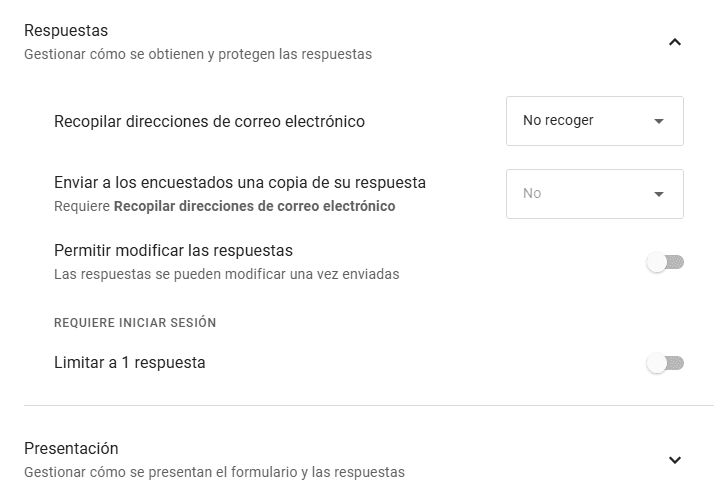Viewport: 717px width, 500px height.
Task: Click the 'Permitir modificar las respuestas' label text
Action: point(173,251)
